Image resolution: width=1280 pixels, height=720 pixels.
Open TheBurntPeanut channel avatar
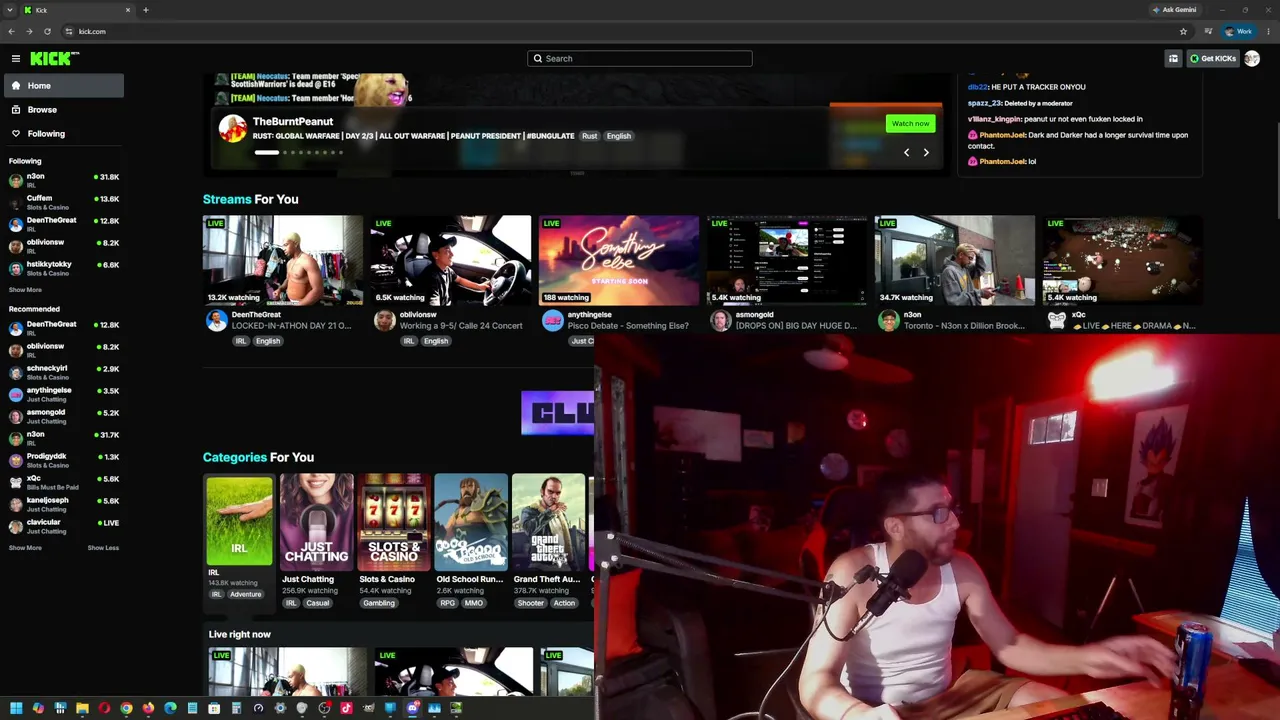[232, 129]
